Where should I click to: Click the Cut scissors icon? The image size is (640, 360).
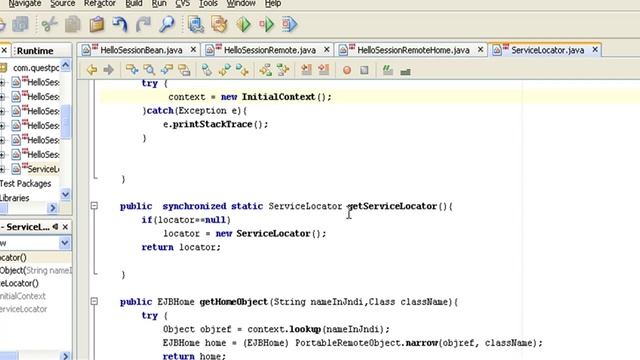49,24
